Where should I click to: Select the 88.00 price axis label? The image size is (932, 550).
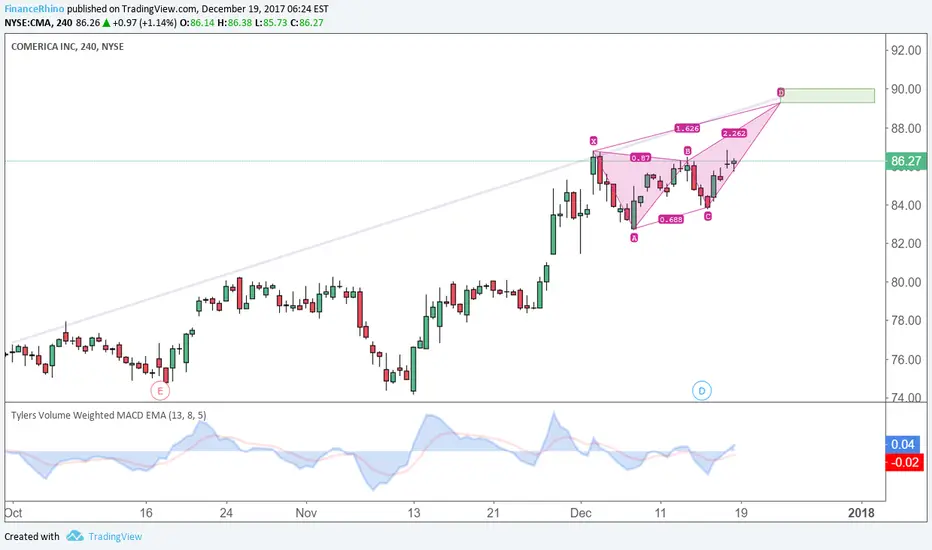point(906,128)
